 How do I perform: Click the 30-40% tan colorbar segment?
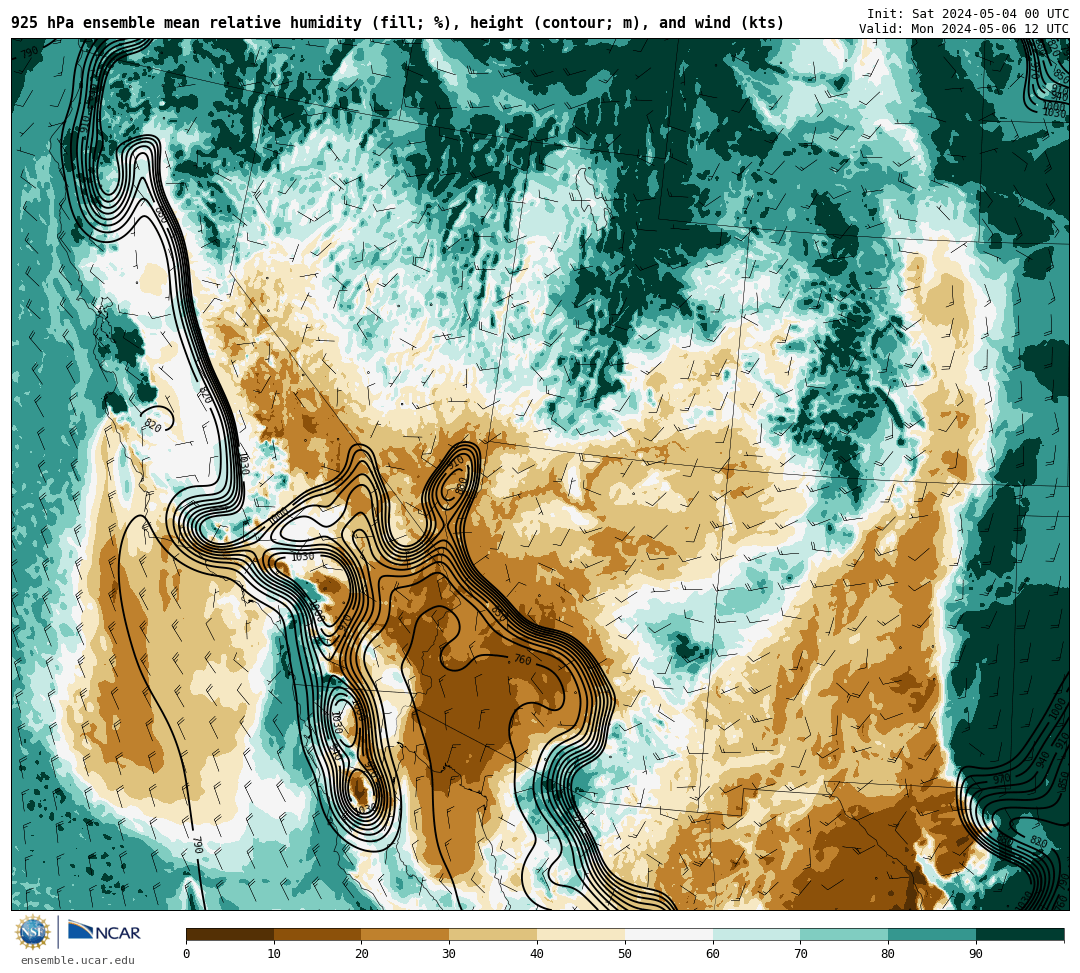point(493,934)
